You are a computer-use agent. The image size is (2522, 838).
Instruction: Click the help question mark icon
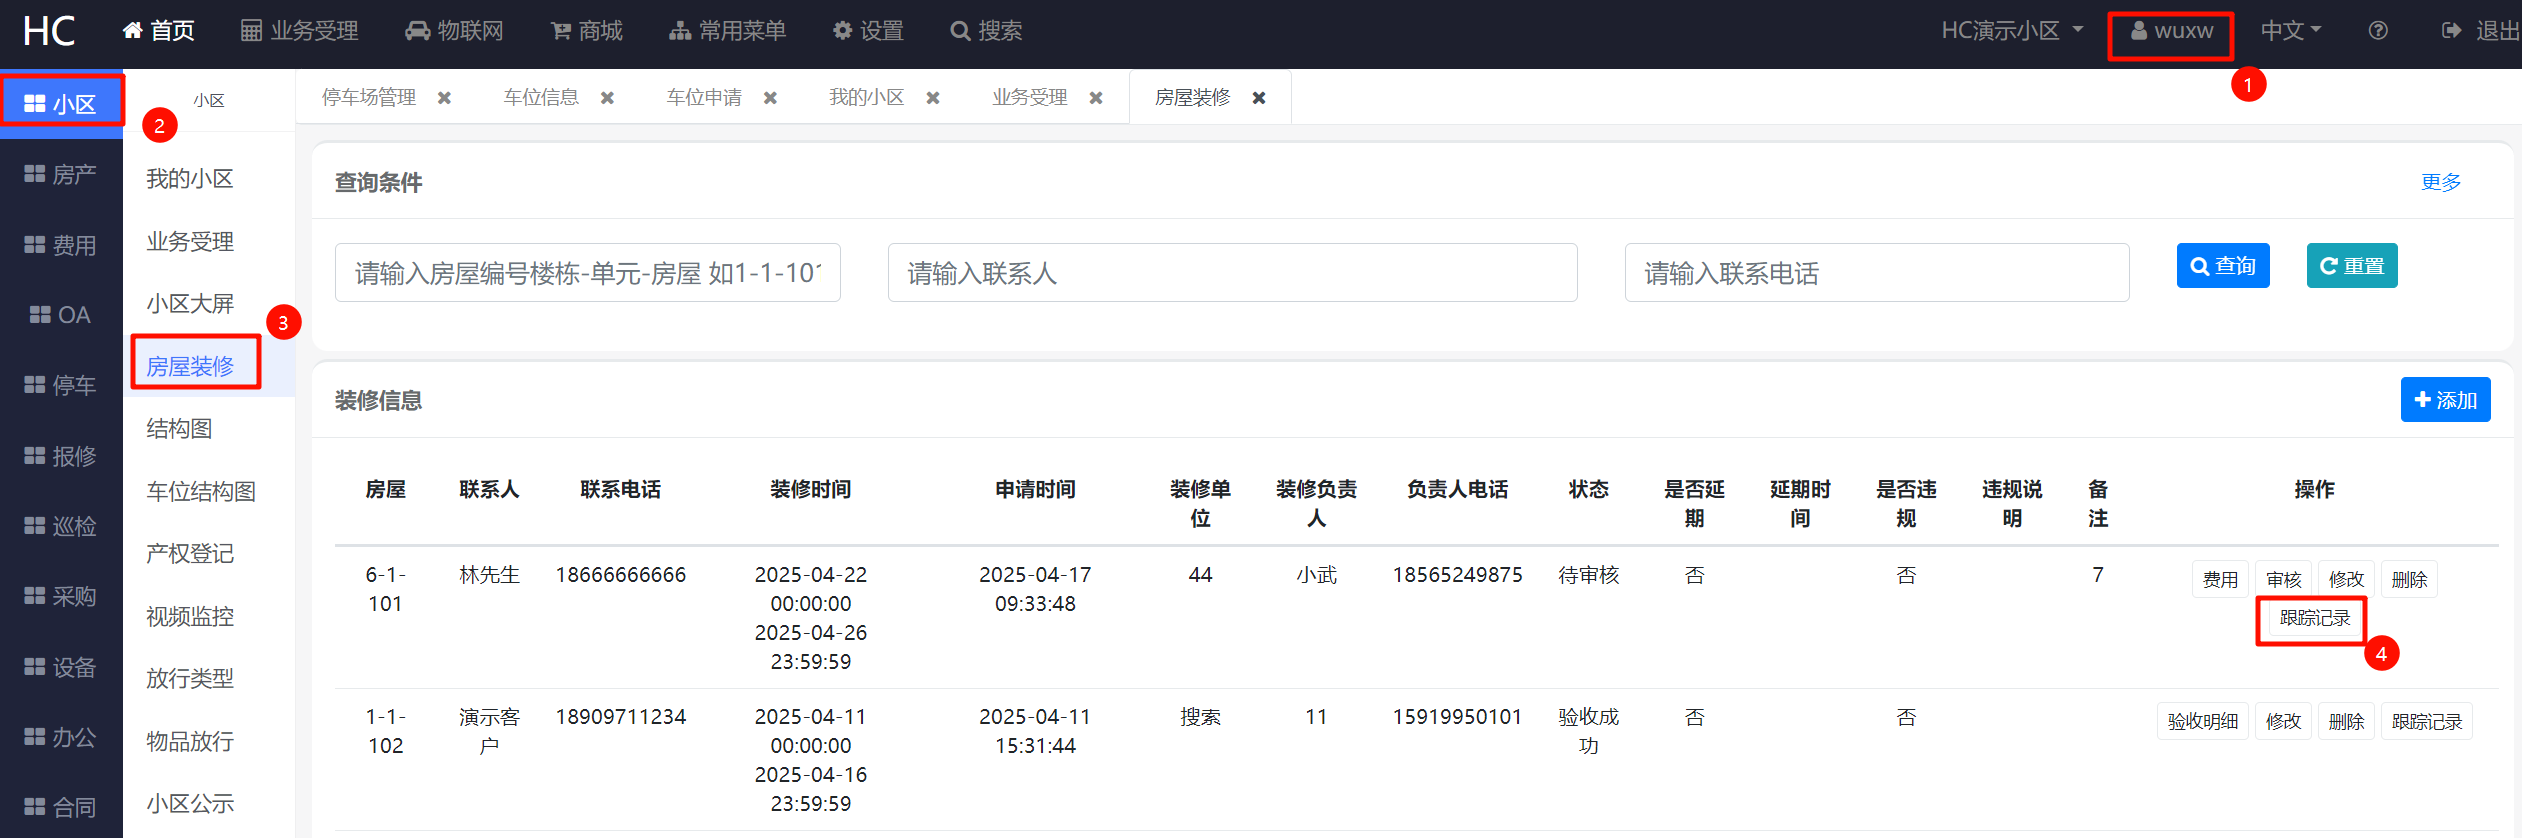(2378, 31)
